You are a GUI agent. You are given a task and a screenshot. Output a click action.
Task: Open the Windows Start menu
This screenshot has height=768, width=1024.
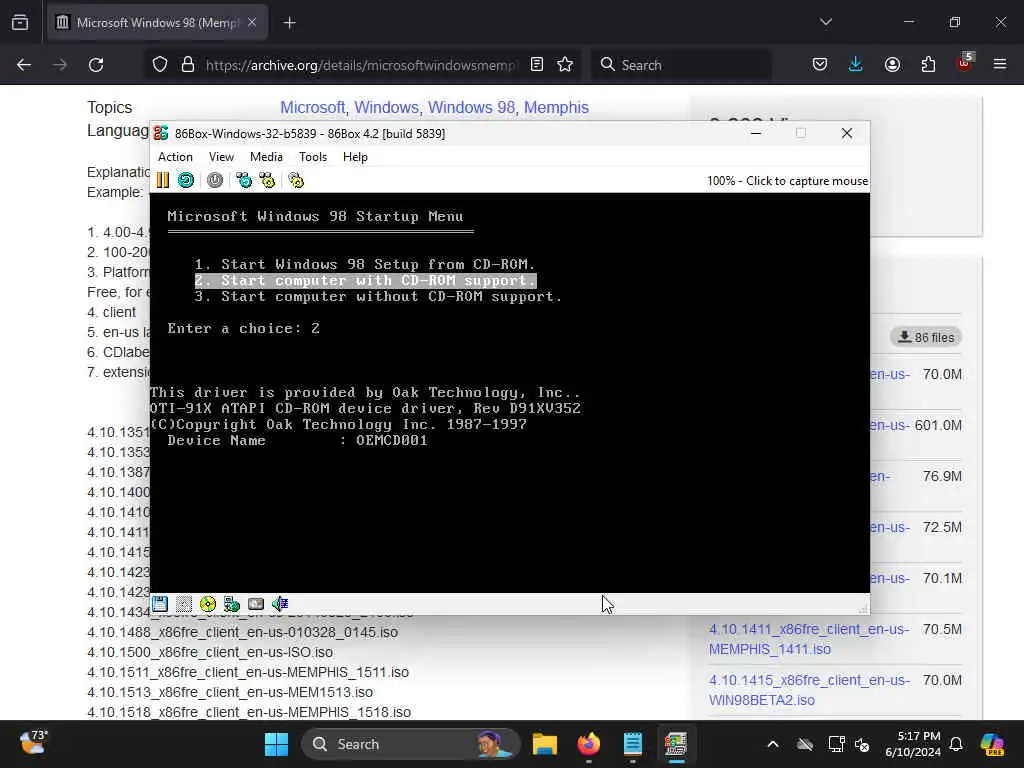click(276, 744)
